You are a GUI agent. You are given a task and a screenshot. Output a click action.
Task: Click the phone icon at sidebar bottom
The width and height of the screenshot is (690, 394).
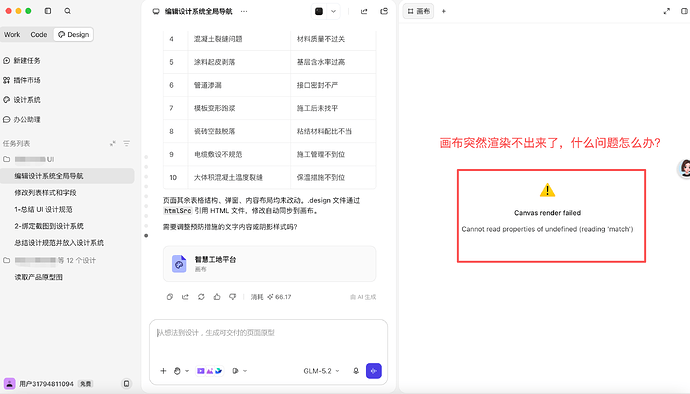point(126,384)
